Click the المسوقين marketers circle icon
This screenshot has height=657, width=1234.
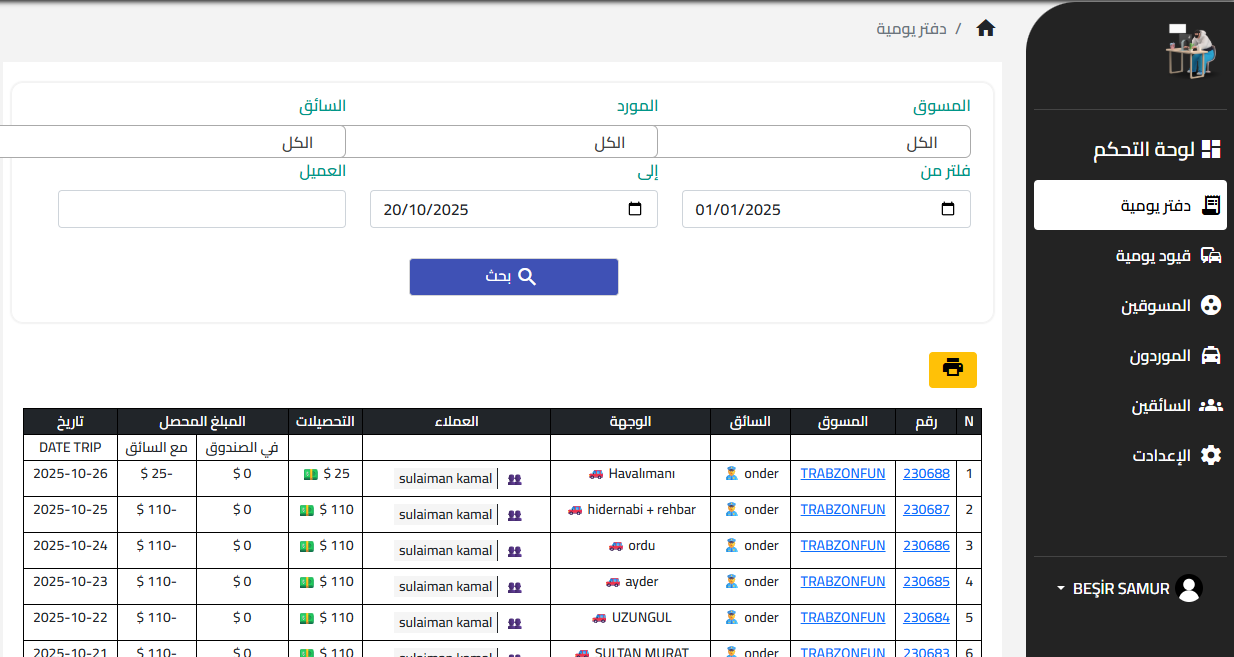1211,305
